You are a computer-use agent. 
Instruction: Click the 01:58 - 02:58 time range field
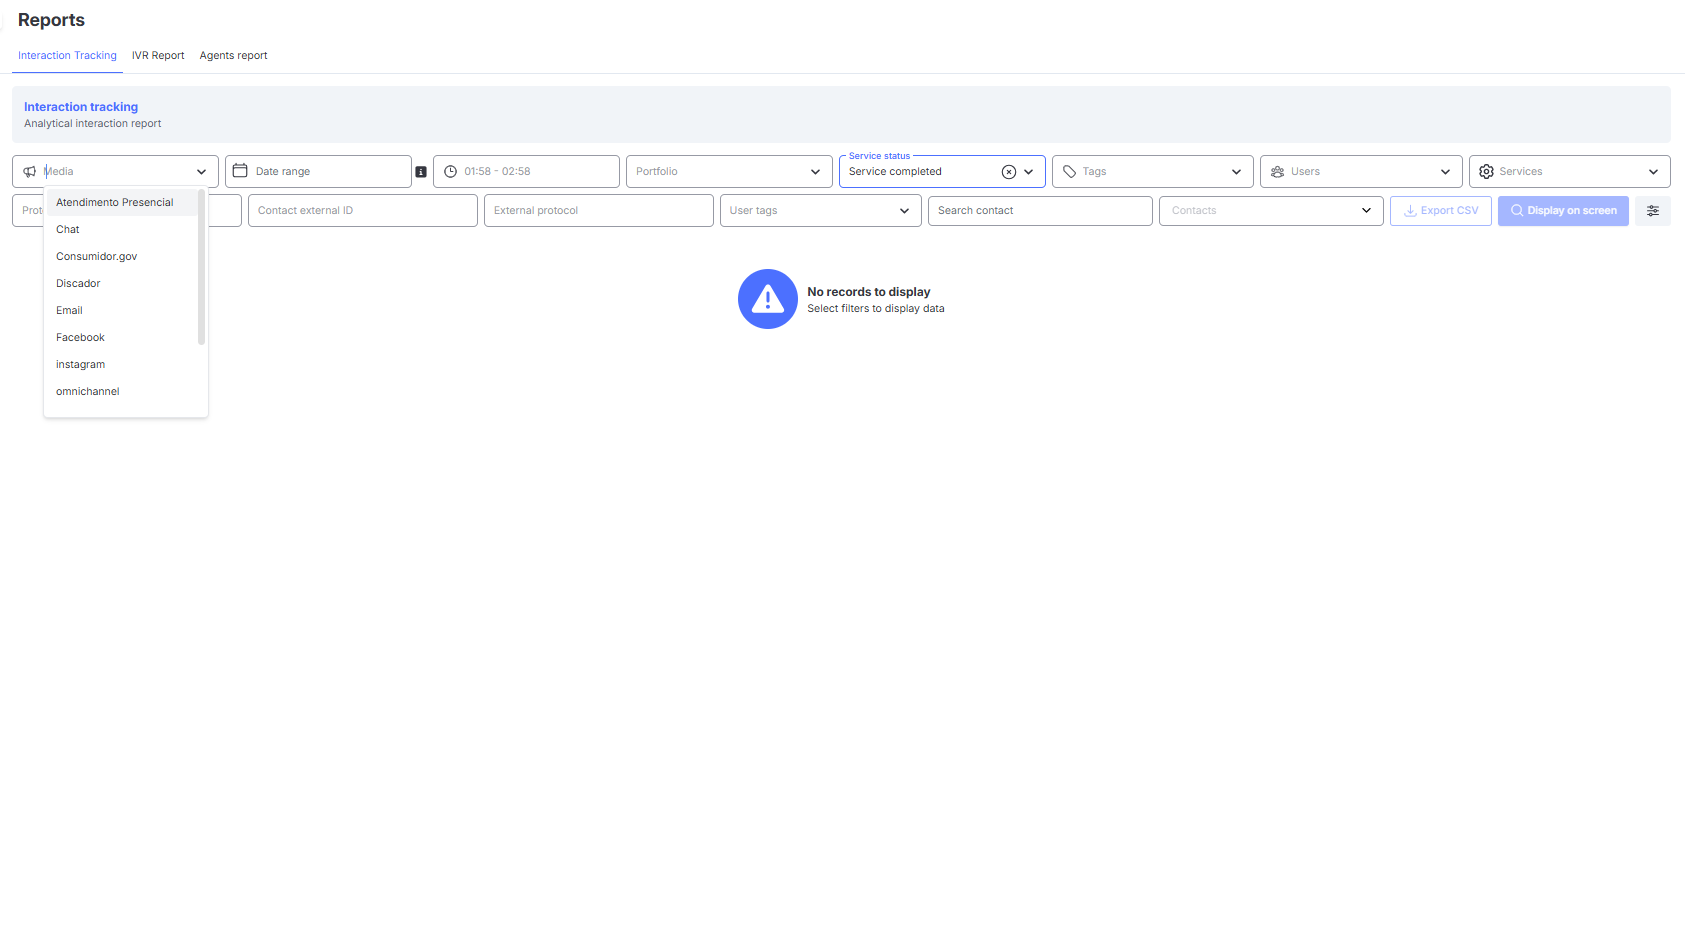coord(526,172)
